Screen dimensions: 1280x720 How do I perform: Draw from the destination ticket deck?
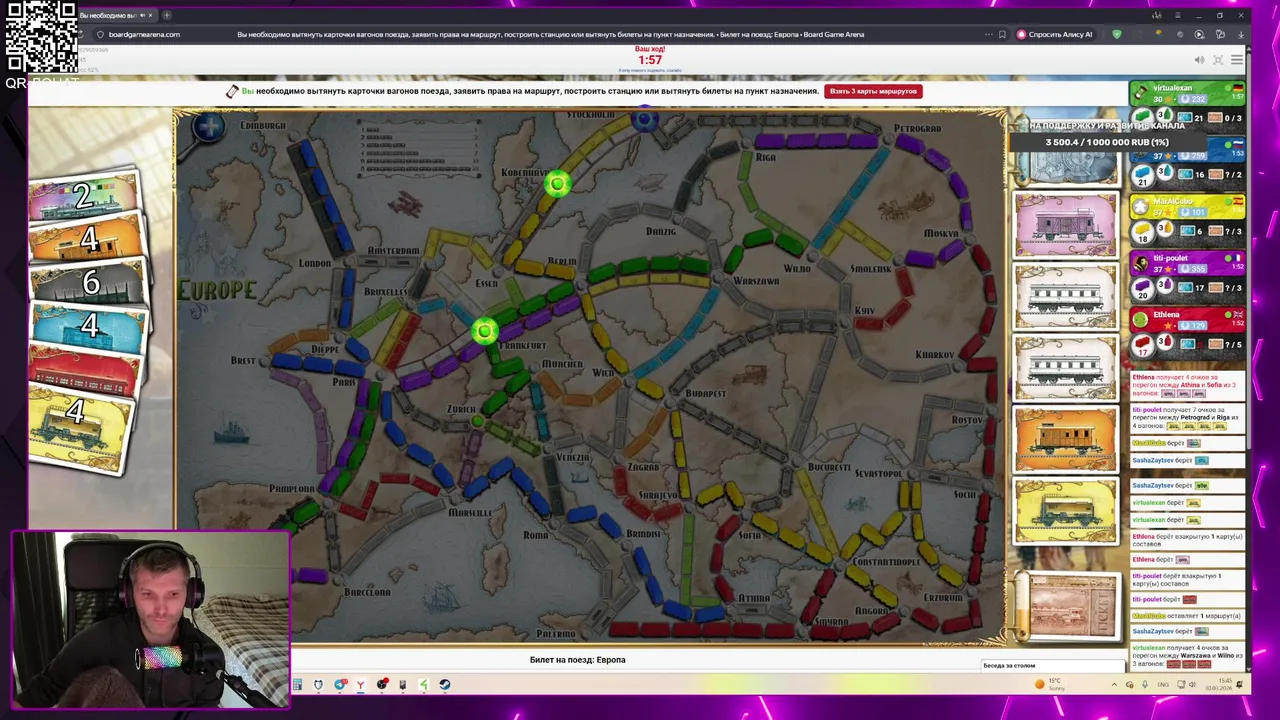pyautogui.click(x=1070, y=606)
